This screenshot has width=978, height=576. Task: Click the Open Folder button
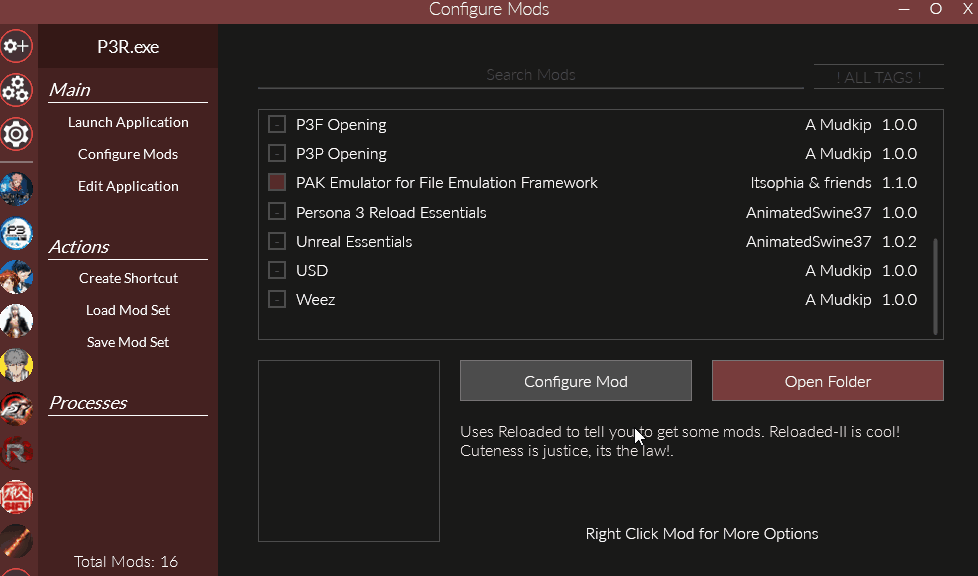(x=827, y=381)
